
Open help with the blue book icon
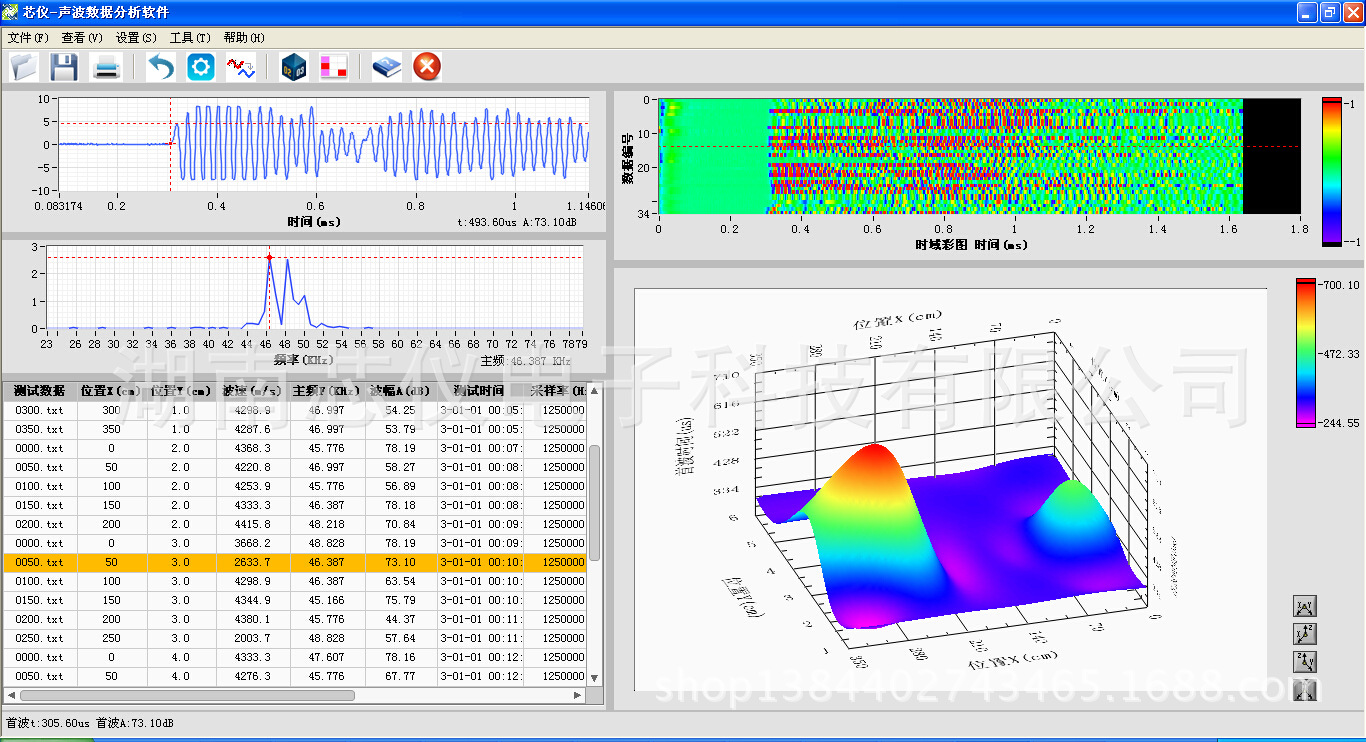(386, 68)
